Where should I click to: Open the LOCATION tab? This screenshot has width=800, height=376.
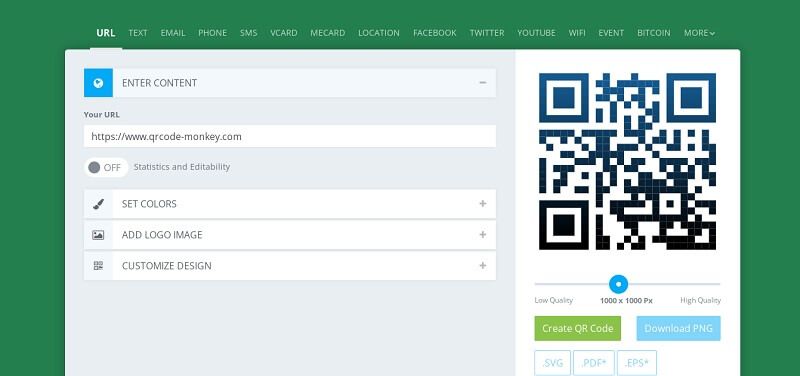point(379,33)
